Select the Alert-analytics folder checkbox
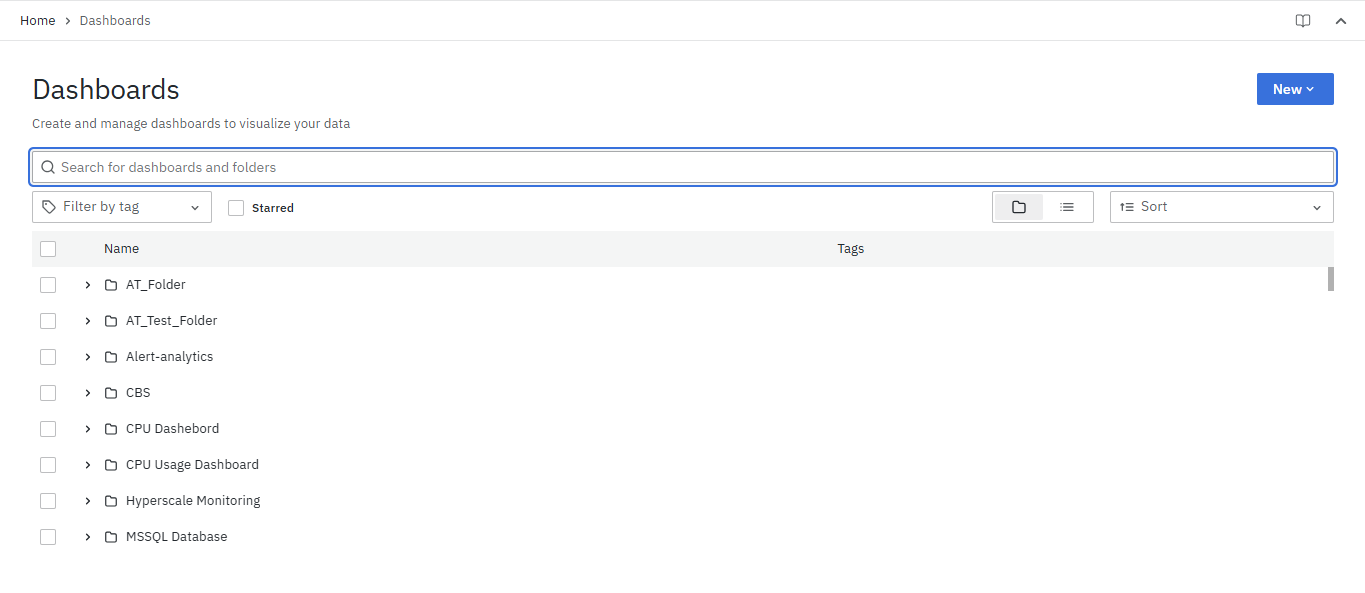 (x=48, y=357)
